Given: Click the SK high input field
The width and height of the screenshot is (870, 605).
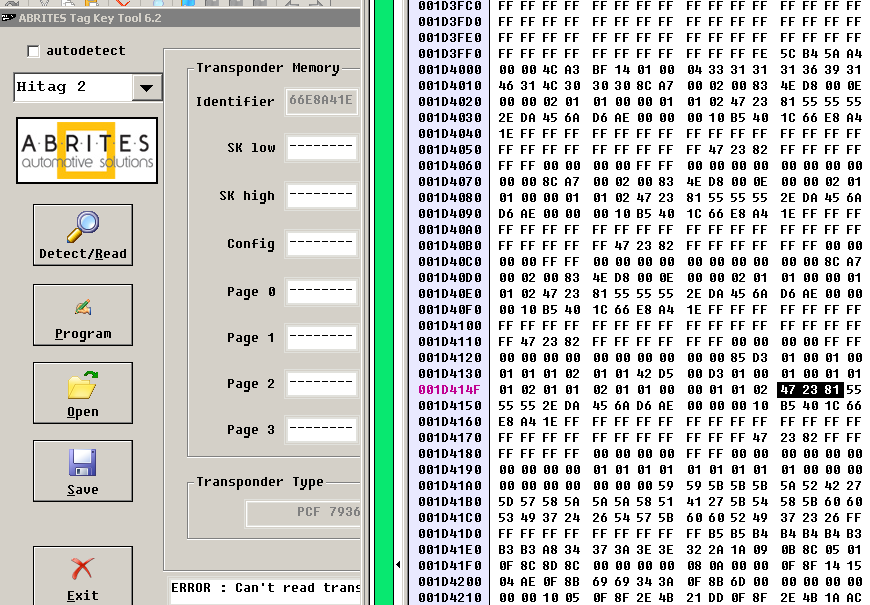Looking at the screenshot, I should [x=321, y=196].
